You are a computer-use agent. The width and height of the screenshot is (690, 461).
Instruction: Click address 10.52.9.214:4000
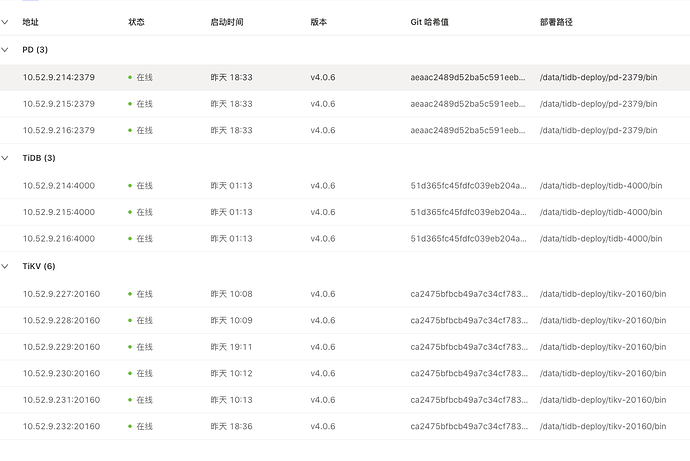59,186
